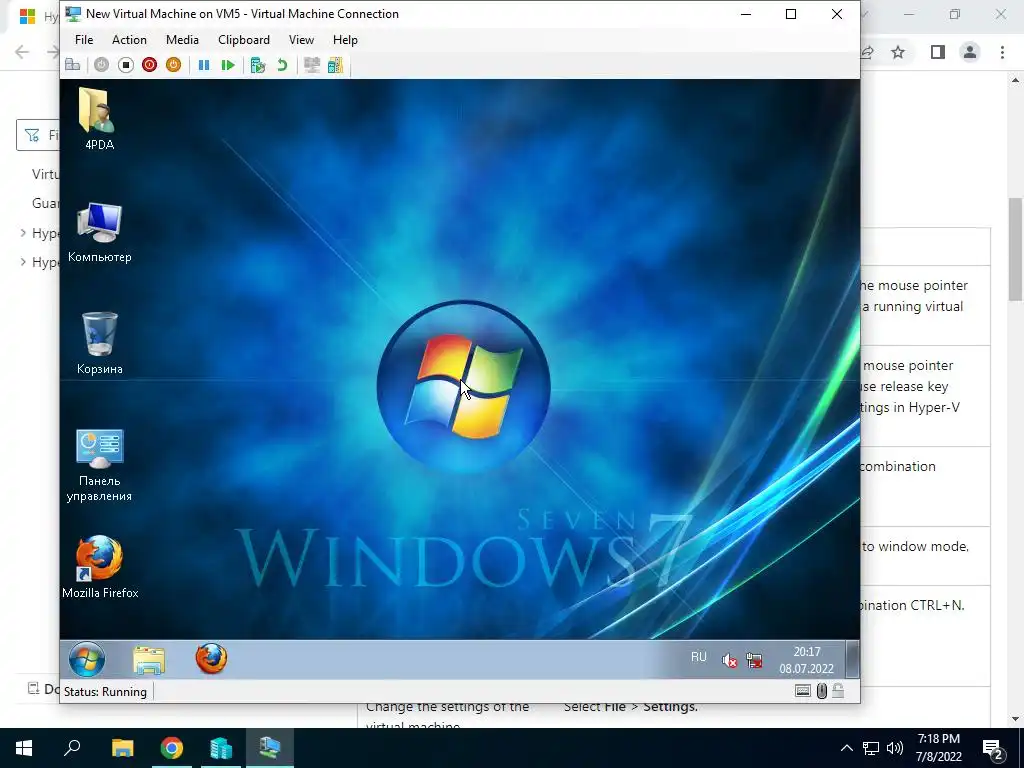Screen dimensions: 1024x768
Task: Click the rightmost VM toolbar icon
Action: point(335,65)
